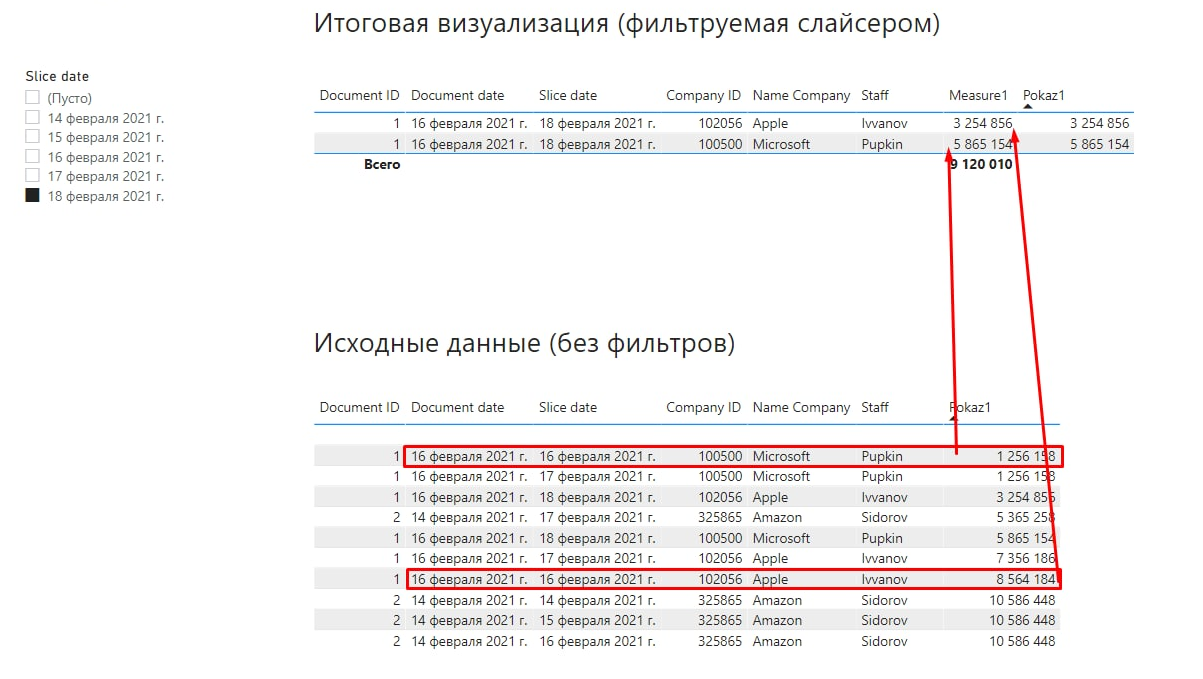Click Company ID 100500 in filtered table
This screenshot has height=679, width=1203.
click(x=720, y=144)
